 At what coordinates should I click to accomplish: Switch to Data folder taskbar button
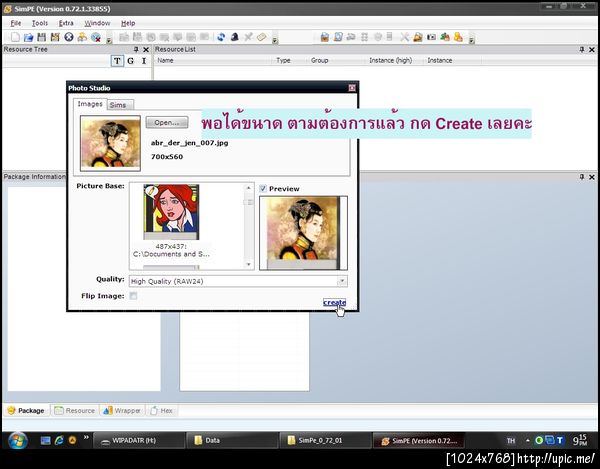[x=232, y=440]
